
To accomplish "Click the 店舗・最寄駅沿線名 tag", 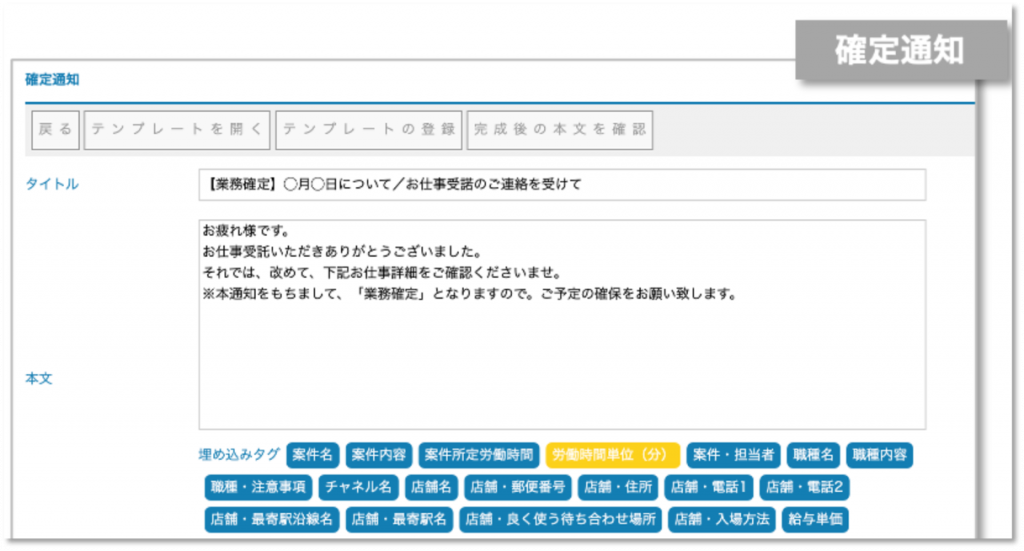I will (272, 520).
